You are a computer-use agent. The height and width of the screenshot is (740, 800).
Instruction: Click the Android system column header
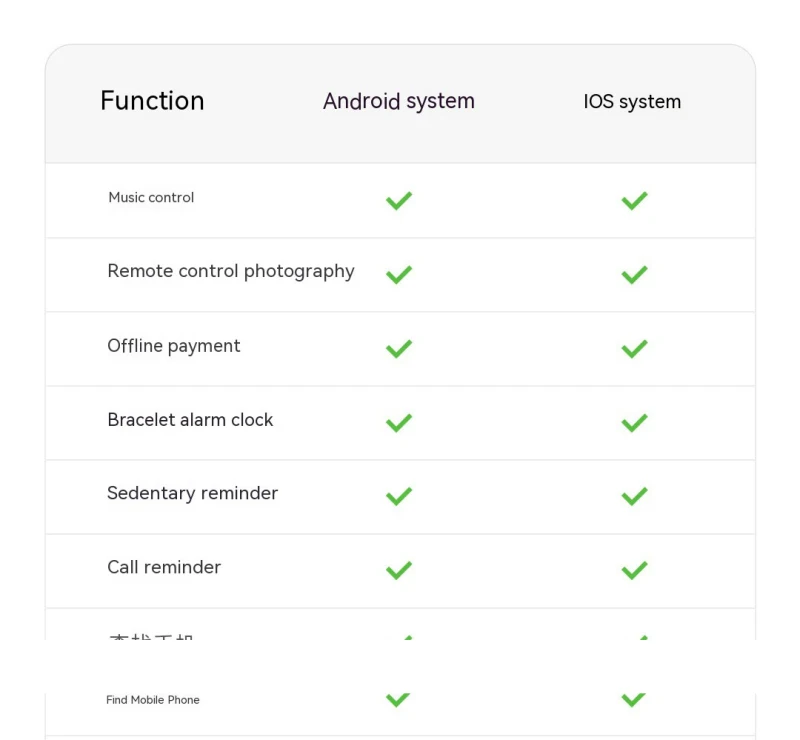click(x=398, y=101)
